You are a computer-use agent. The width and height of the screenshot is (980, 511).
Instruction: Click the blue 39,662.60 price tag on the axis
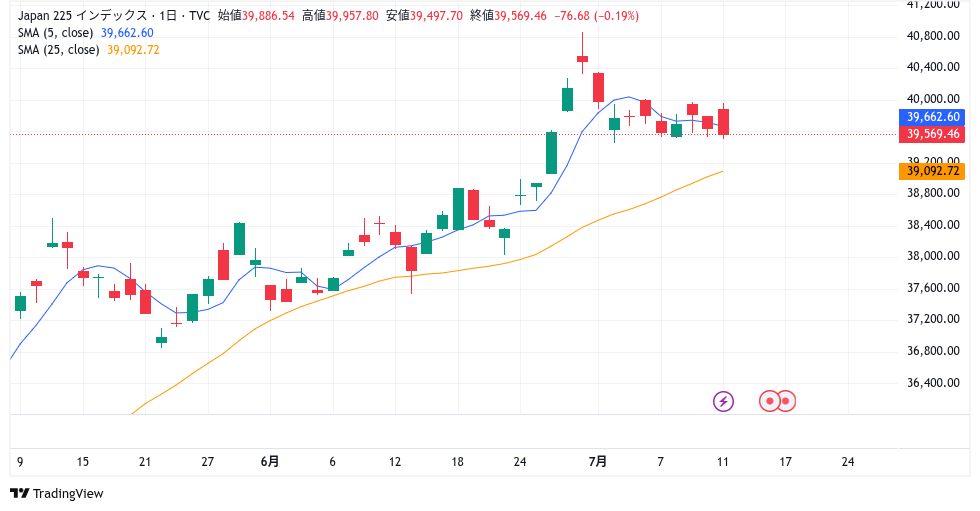932,117
